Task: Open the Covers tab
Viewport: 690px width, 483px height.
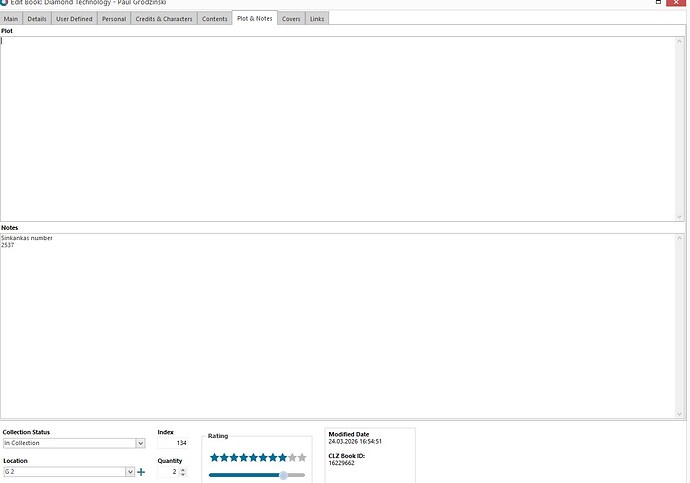Action: 291,19
